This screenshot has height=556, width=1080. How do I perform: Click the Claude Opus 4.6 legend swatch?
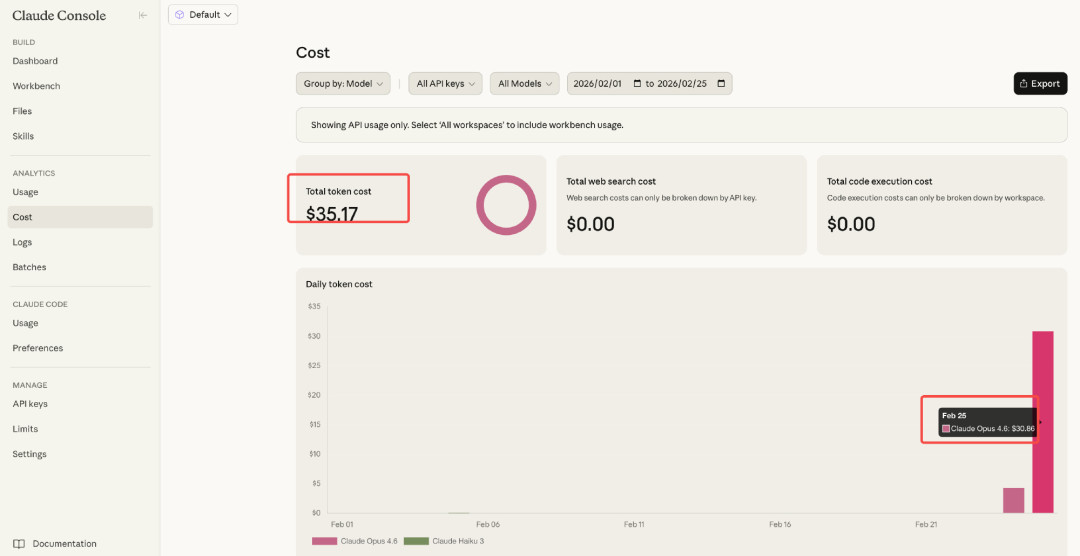(x=324, y=541)
